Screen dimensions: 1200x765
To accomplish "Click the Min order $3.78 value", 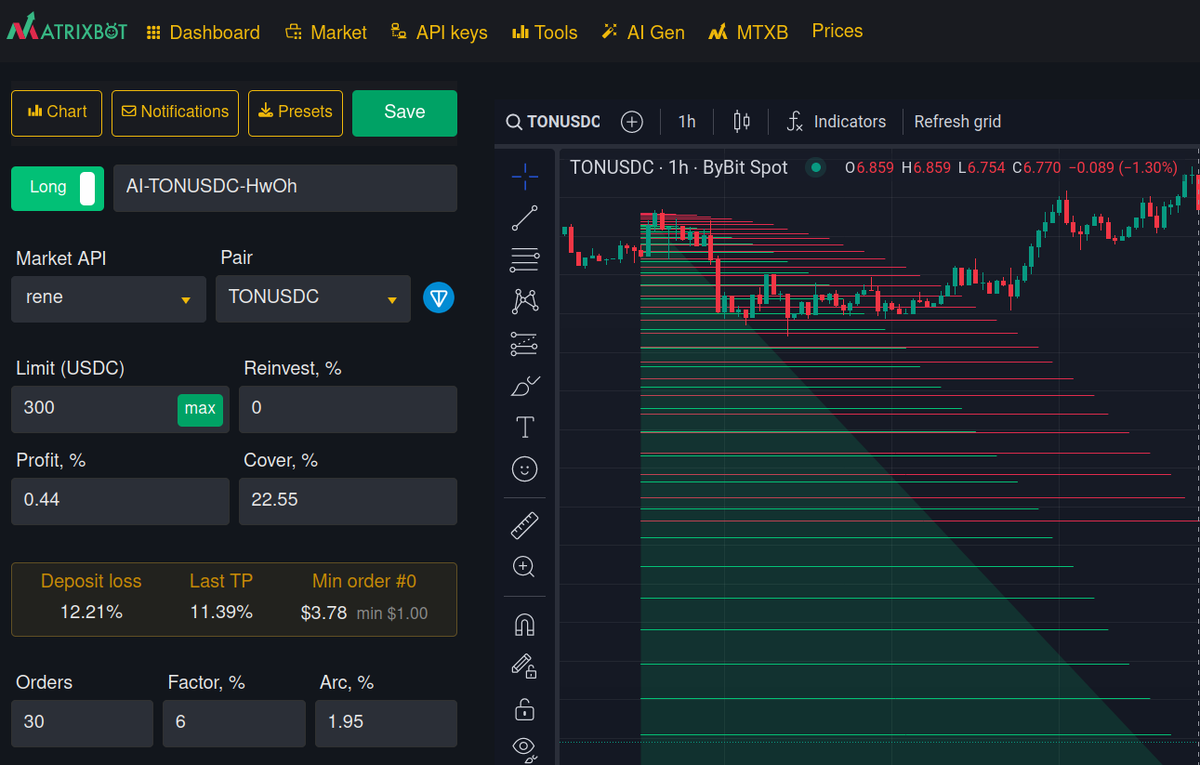I will point(324,612).
